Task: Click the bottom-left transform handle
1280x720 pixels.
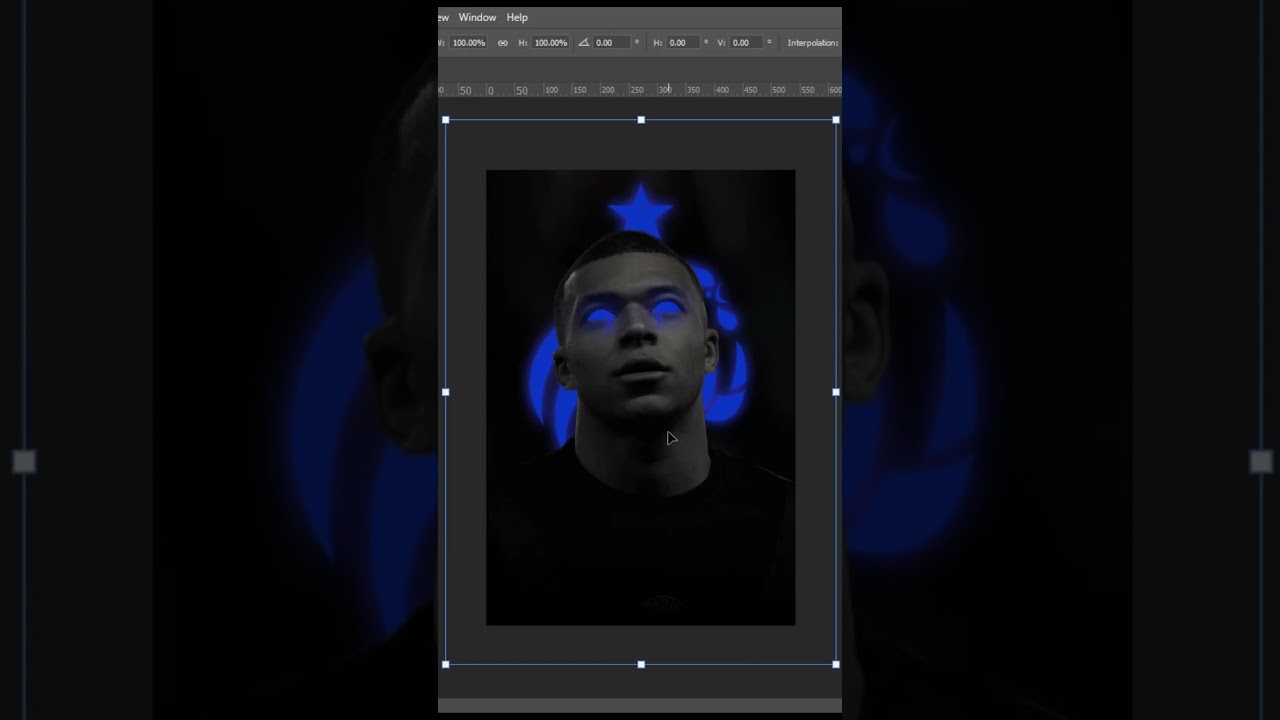Action: point(446,664)
